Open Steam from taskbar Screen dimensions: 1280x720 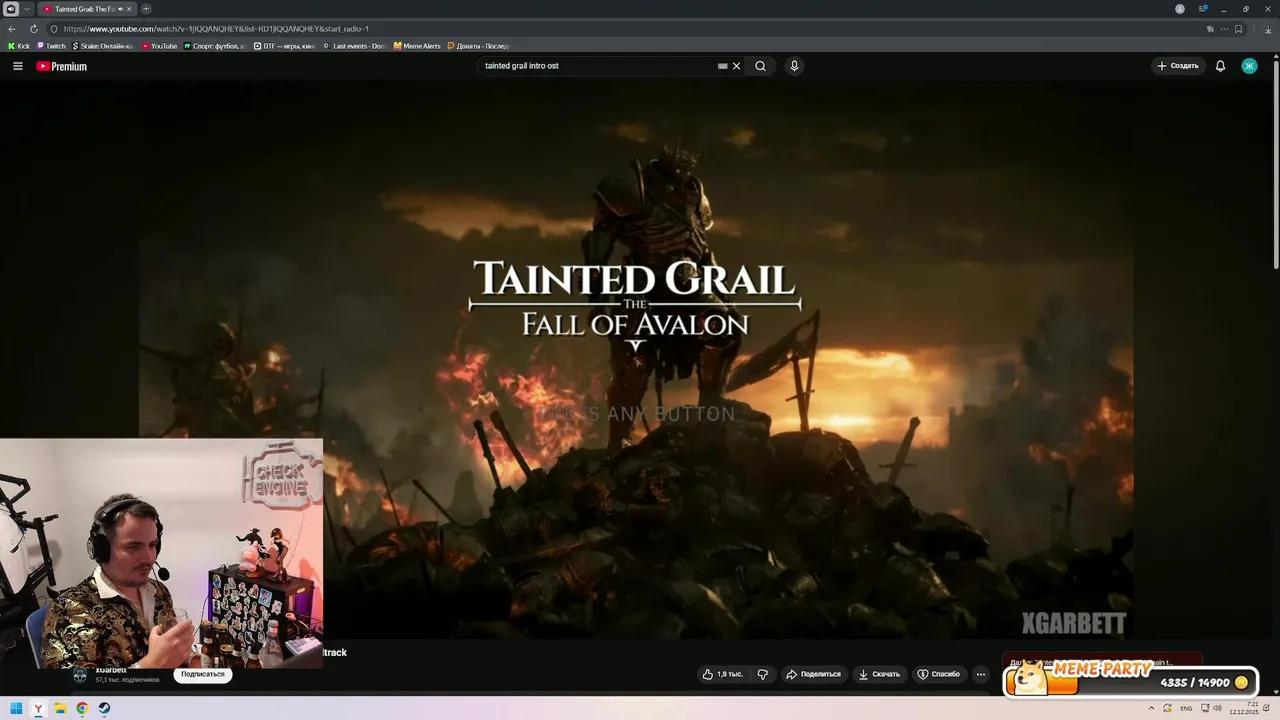tap(104, 709)
